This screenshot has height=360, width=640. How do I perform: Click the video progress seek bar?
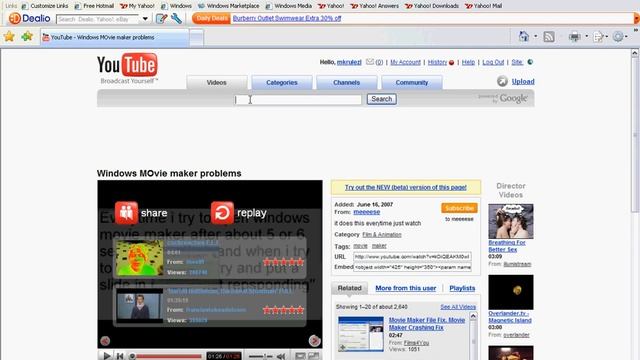(167, 356)
